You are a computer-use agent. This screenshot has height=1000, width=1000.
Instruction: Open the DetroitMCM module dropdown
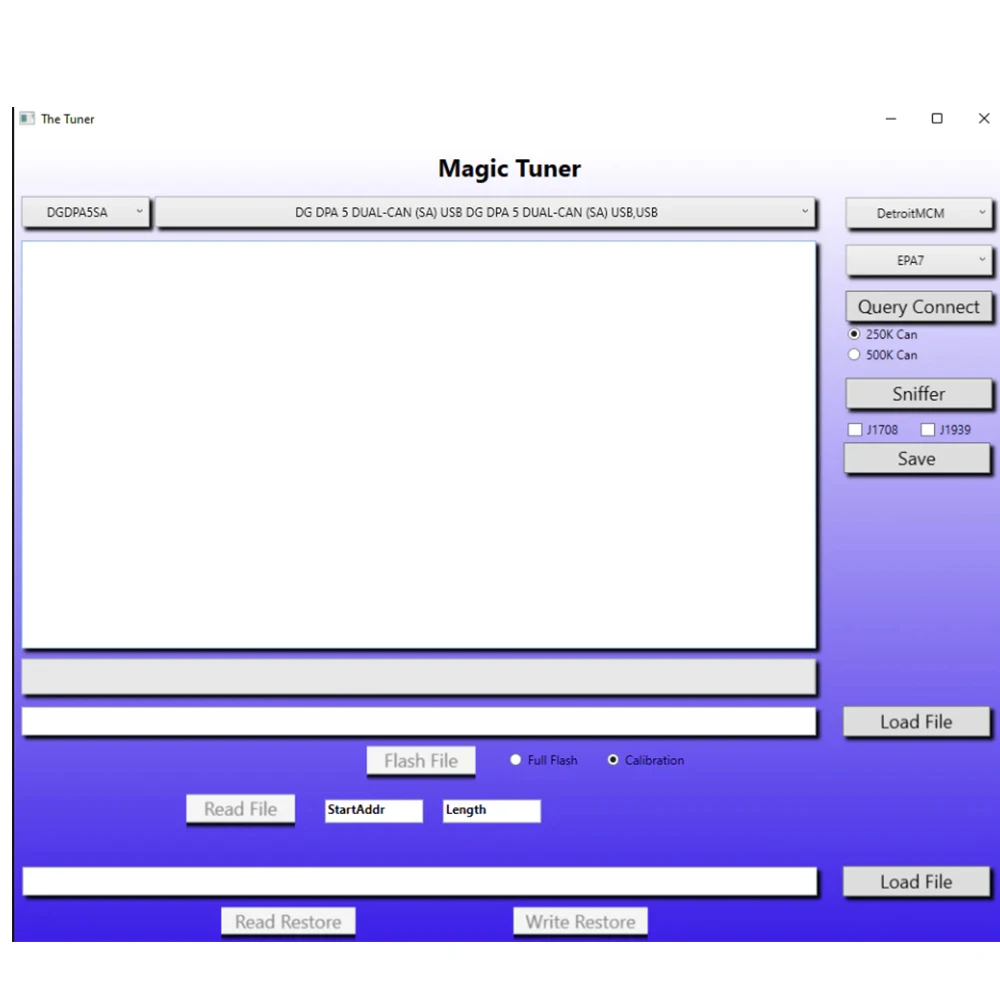pyautogui.click(x=918, y=213)
